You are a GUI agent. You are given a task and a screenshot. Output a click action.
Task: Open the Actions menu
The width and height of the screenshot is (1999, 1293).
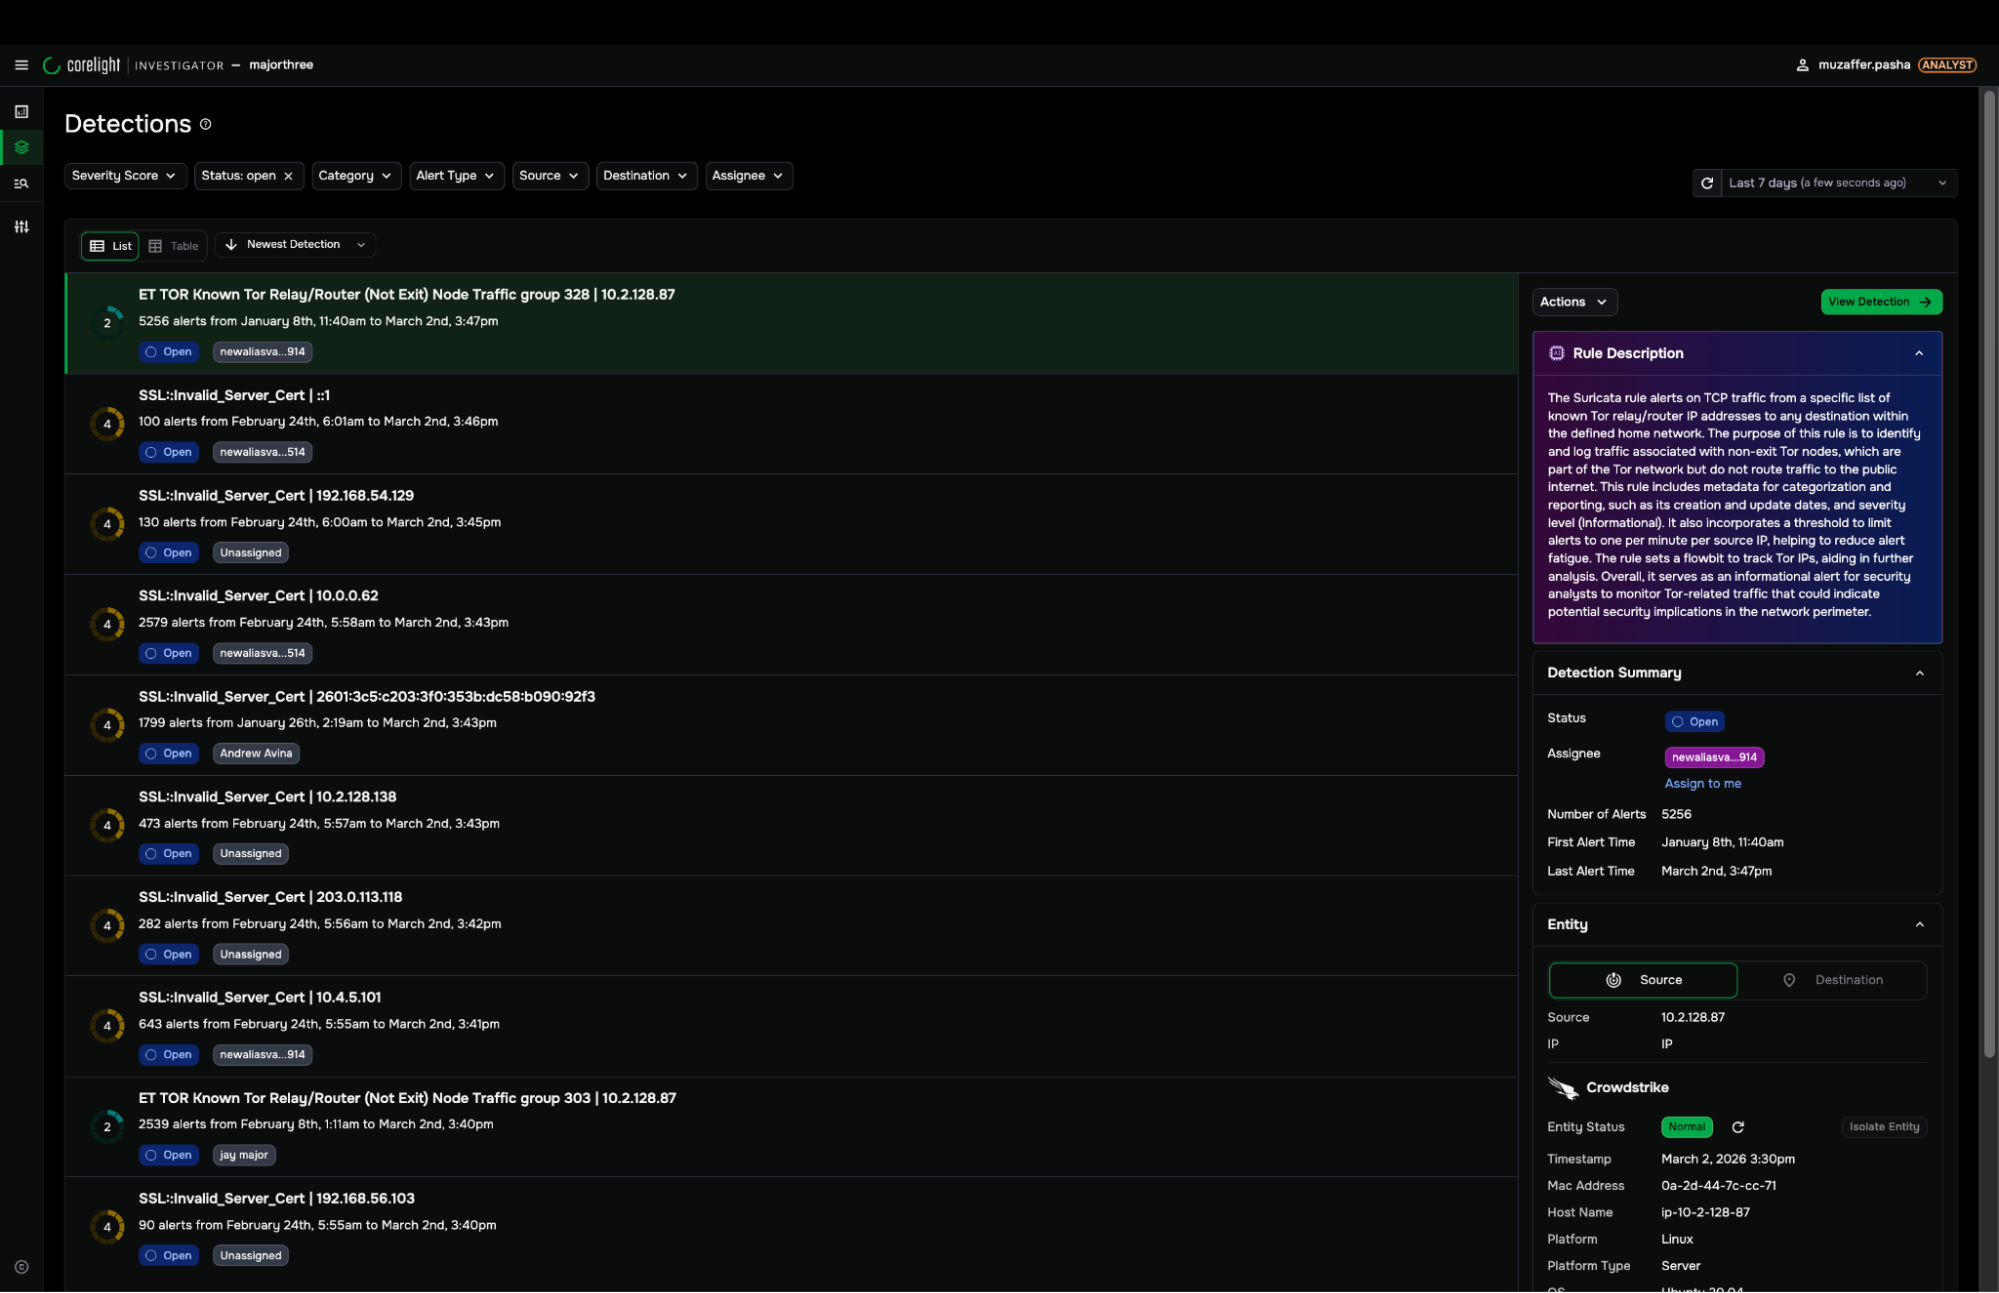(1573, 302)
